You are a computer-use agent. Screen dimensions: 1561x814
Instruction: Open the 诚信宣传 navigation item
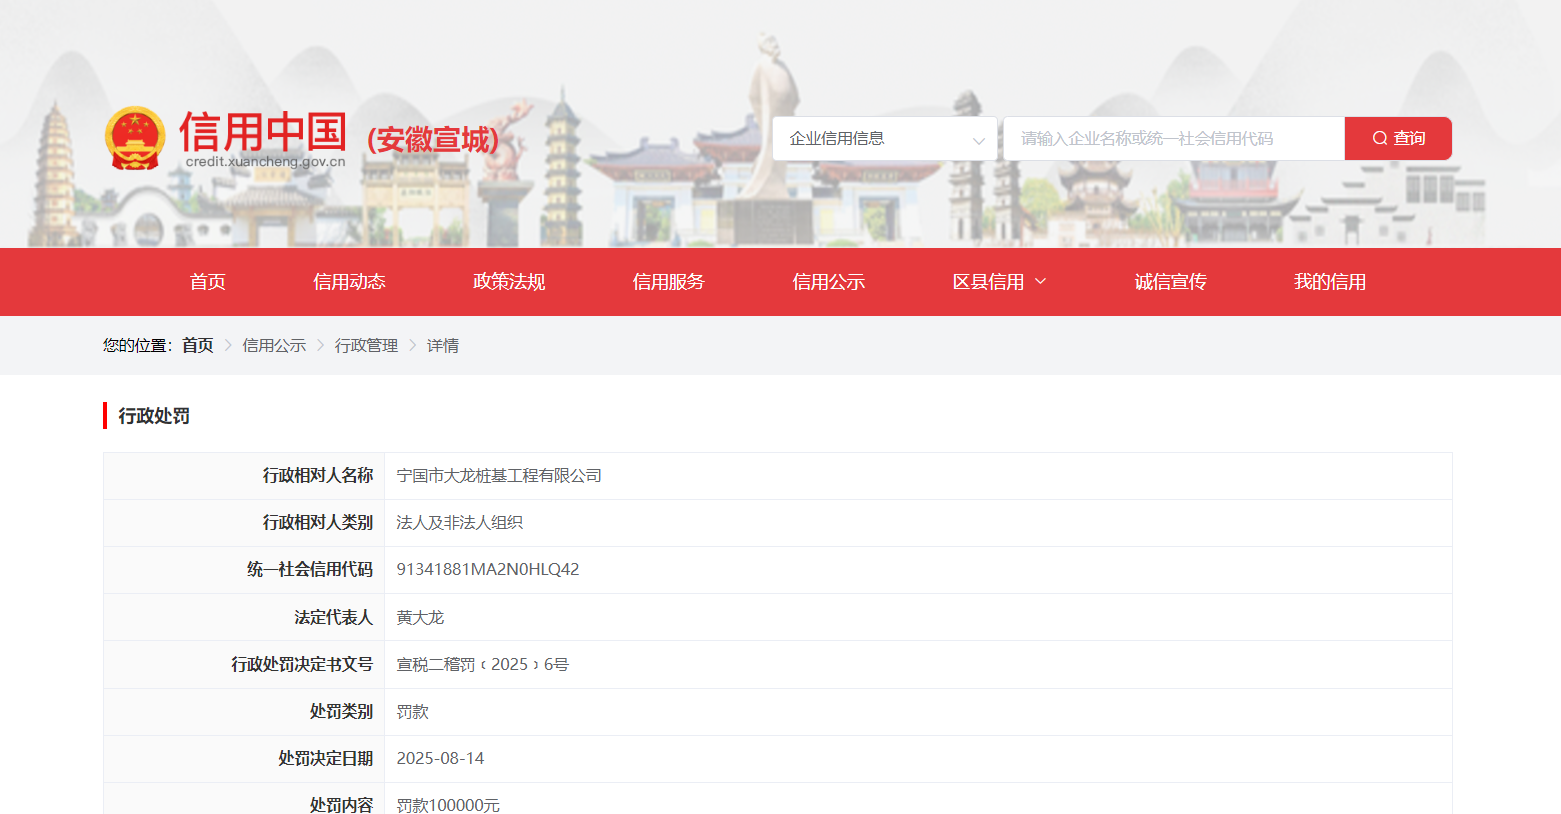coord(1171,282)
